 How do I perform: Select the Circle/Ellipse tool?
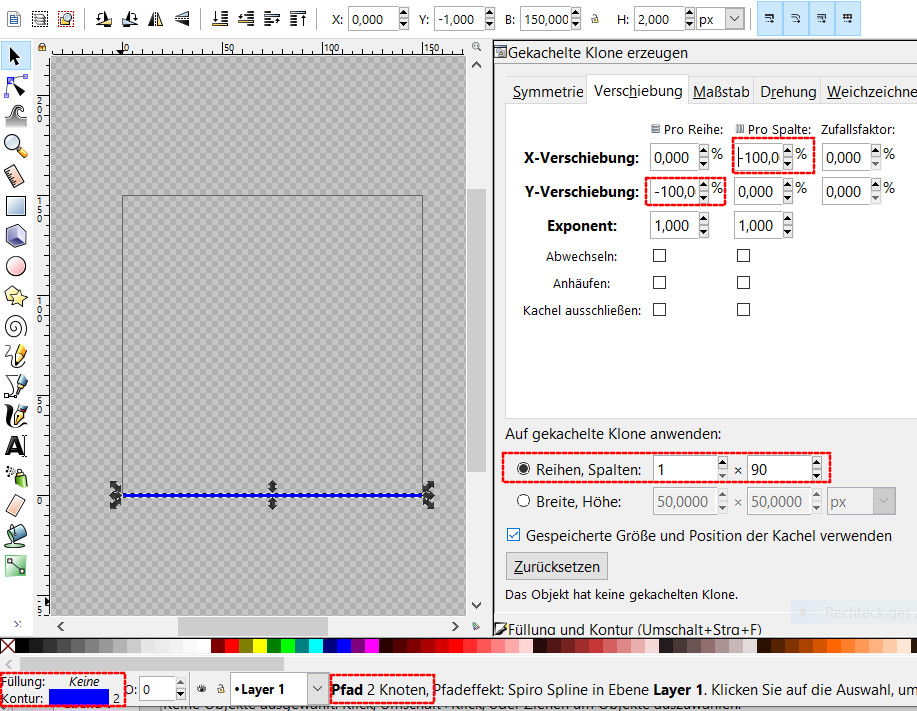click(x=15, y=266)
